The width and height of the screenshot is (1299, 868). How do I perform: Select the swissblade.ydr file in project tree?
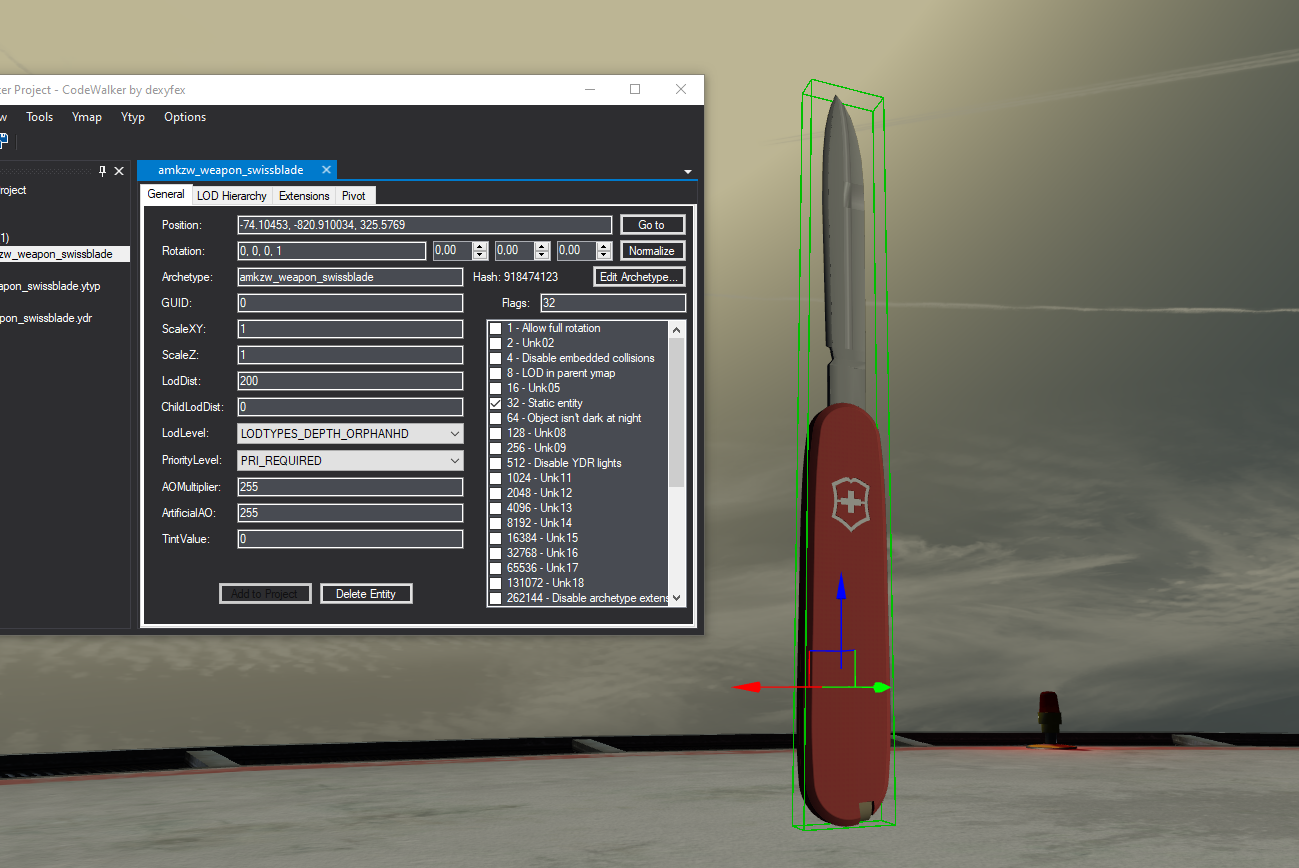(47, 318)
